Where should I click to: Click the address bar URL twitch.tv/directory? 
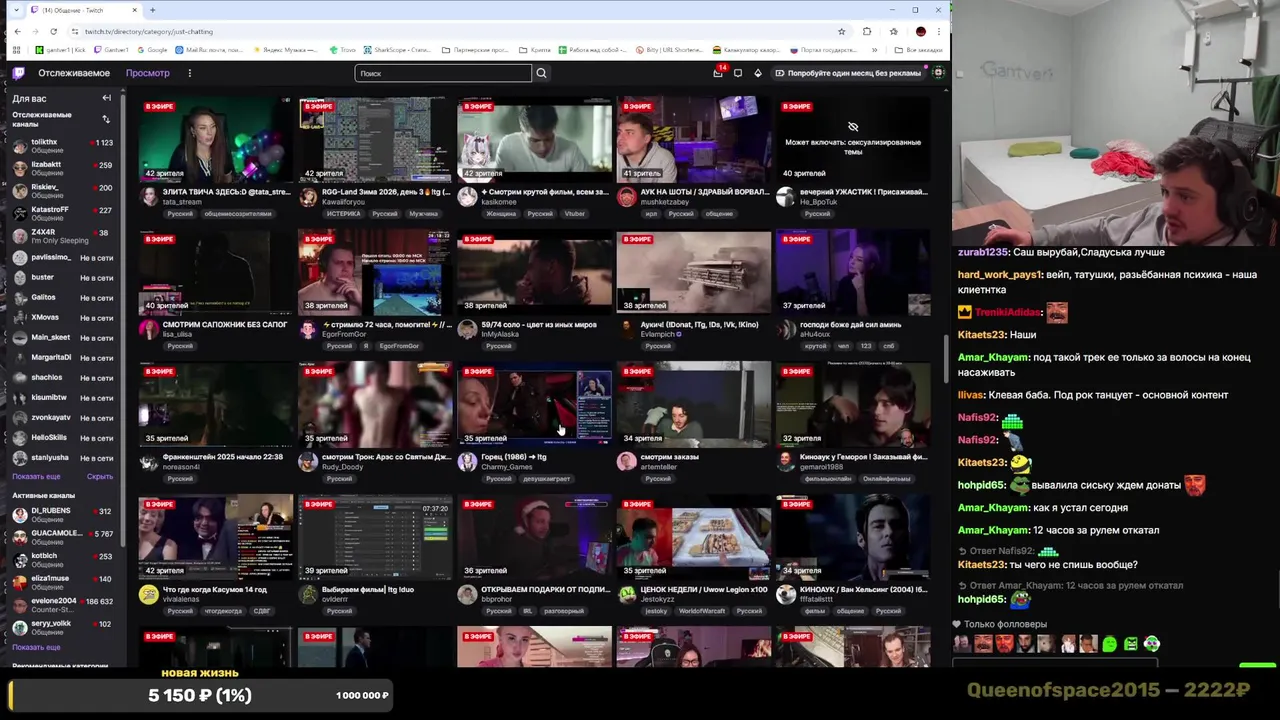pyautogui.click(x=148, y=31)
